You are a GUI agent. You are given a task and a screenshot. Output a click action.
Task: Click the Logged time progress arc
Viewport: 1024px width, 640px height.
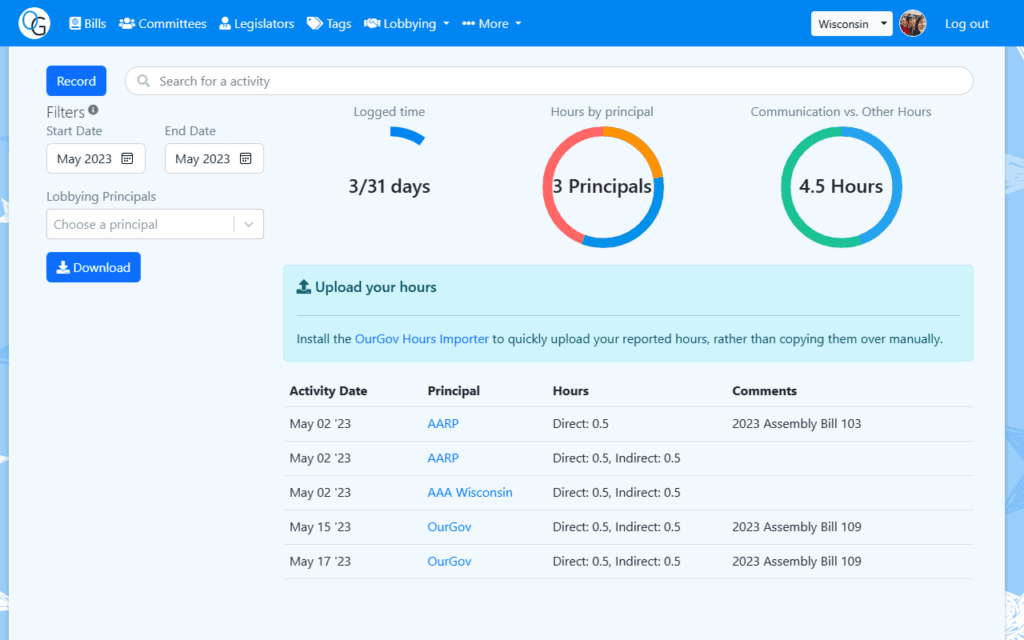[x=408, y=135]
